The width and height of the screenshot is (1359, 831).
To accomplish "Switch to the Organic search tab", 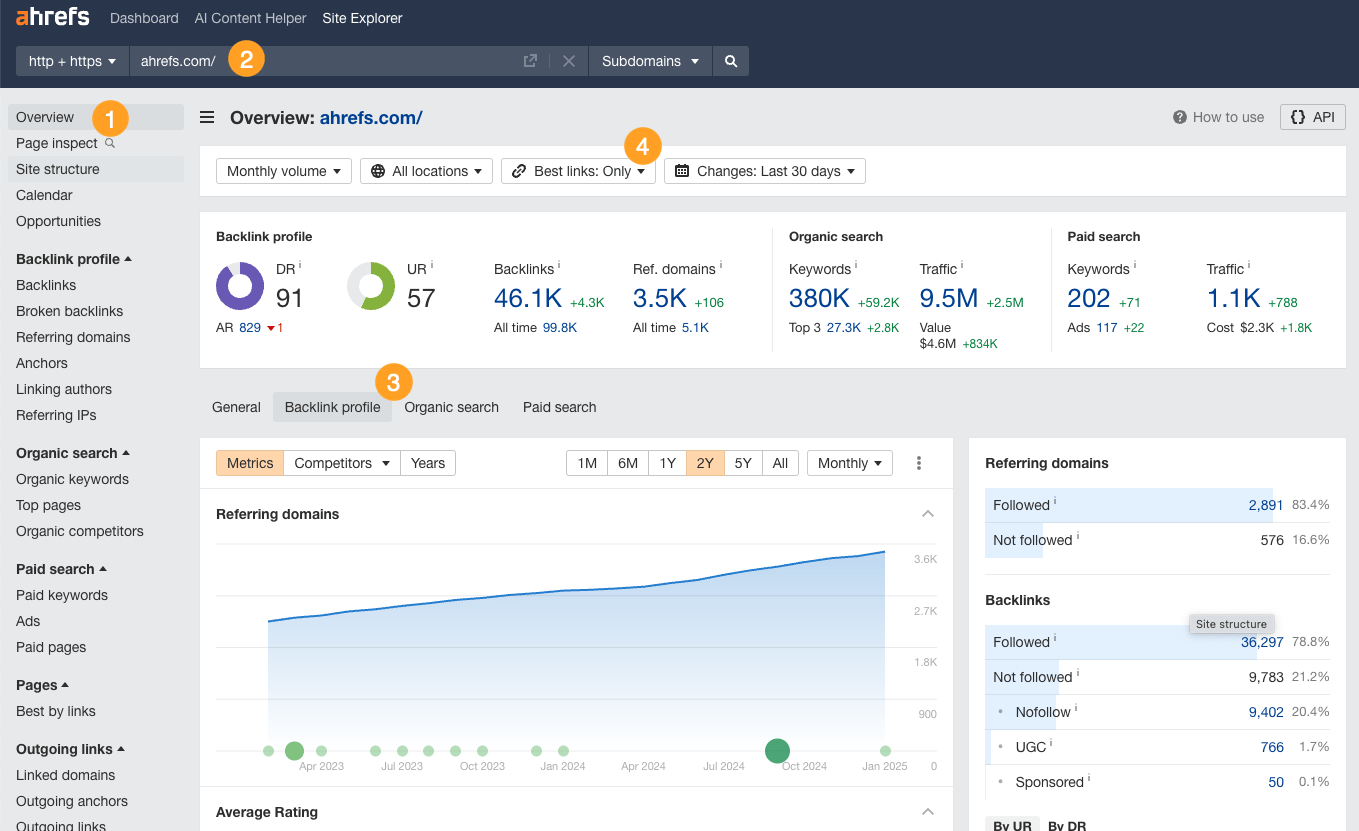I will 451,407.
